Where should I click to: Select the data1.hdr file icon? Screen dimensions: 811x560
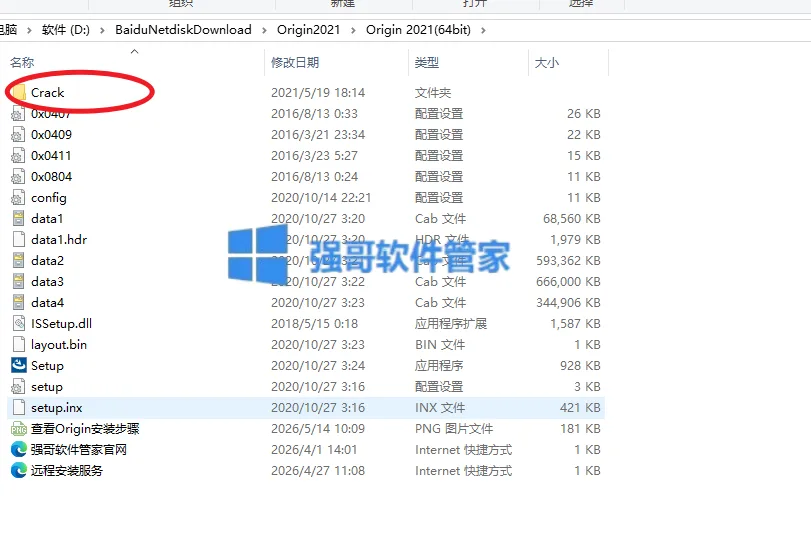[x=18, y=240]
